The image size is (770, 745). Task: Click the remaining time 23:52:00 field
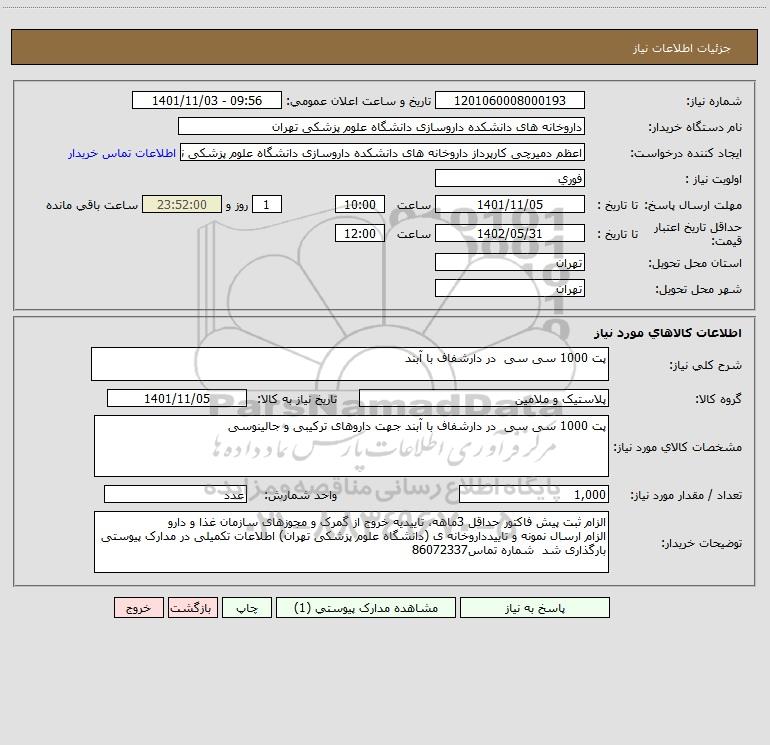[182, 204]
